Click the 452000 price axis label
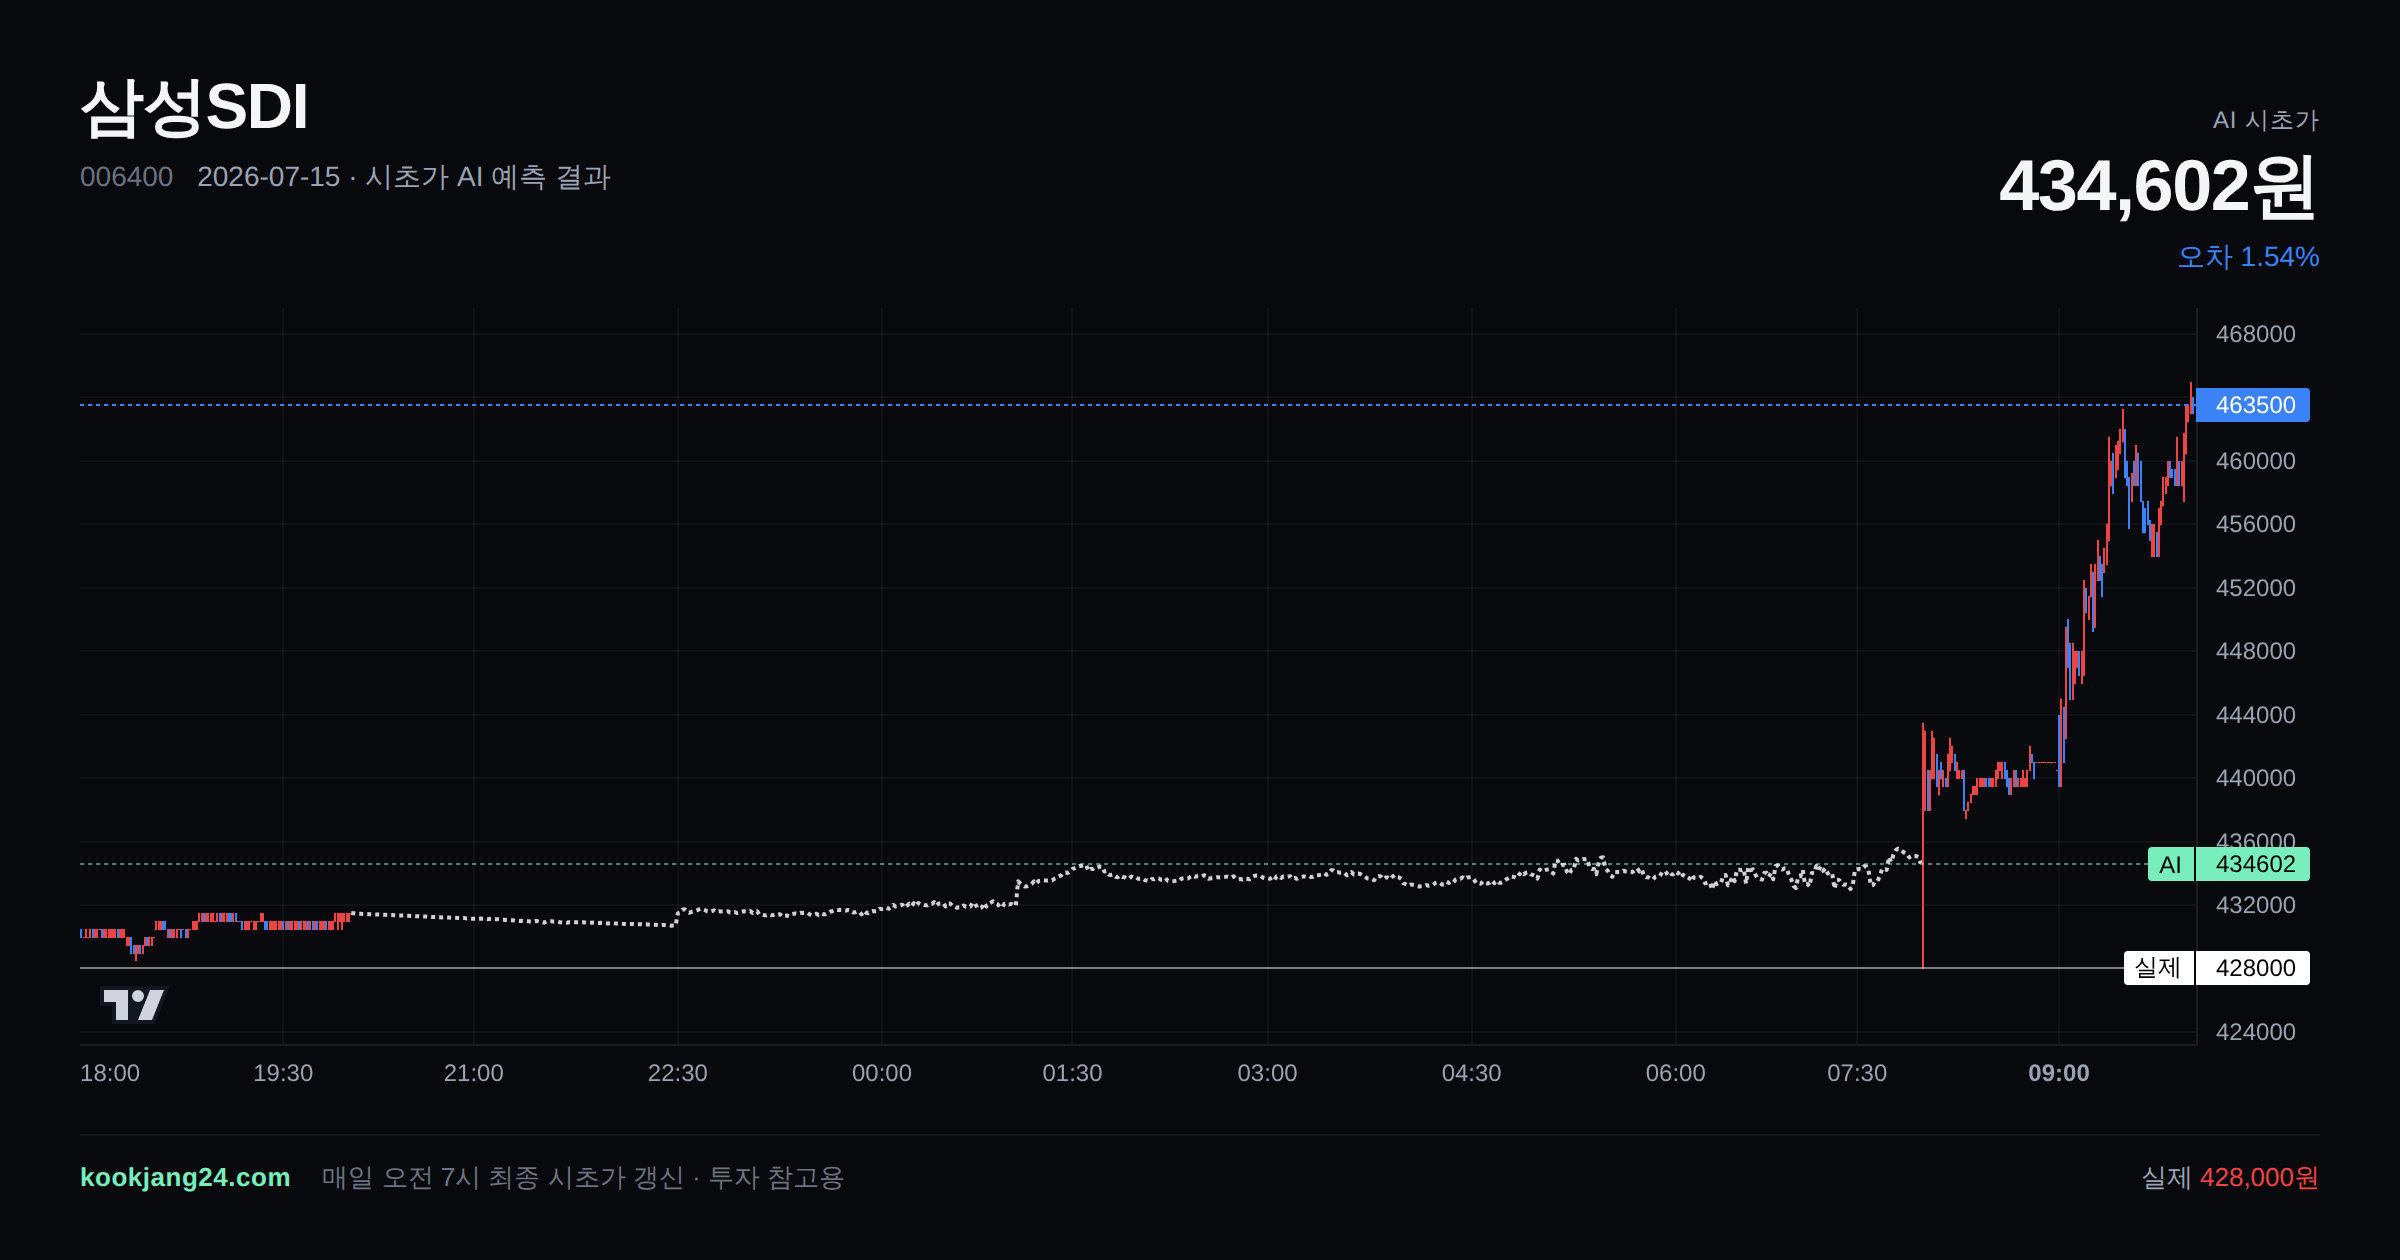Viewport: 2400px width, 1260px height. (2255, 588)
